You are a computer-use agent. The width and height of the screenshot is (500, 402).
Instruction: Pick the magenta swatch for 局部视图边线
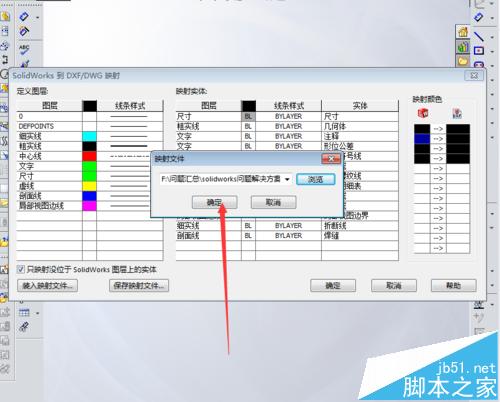pyautogui.click(x=89, y=206)
